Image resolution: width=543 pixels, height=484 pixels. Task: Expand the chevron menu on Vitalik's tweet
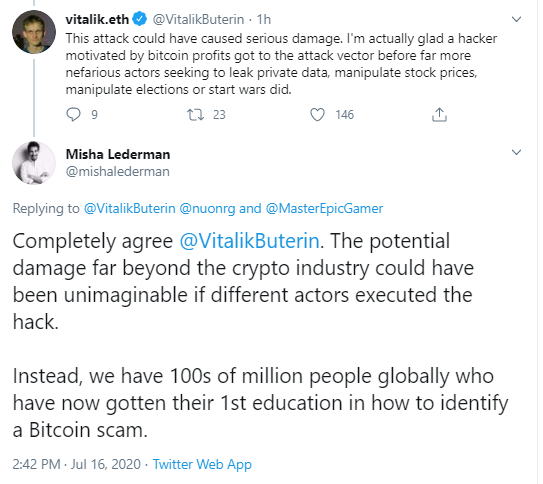[x=516, y=19]
